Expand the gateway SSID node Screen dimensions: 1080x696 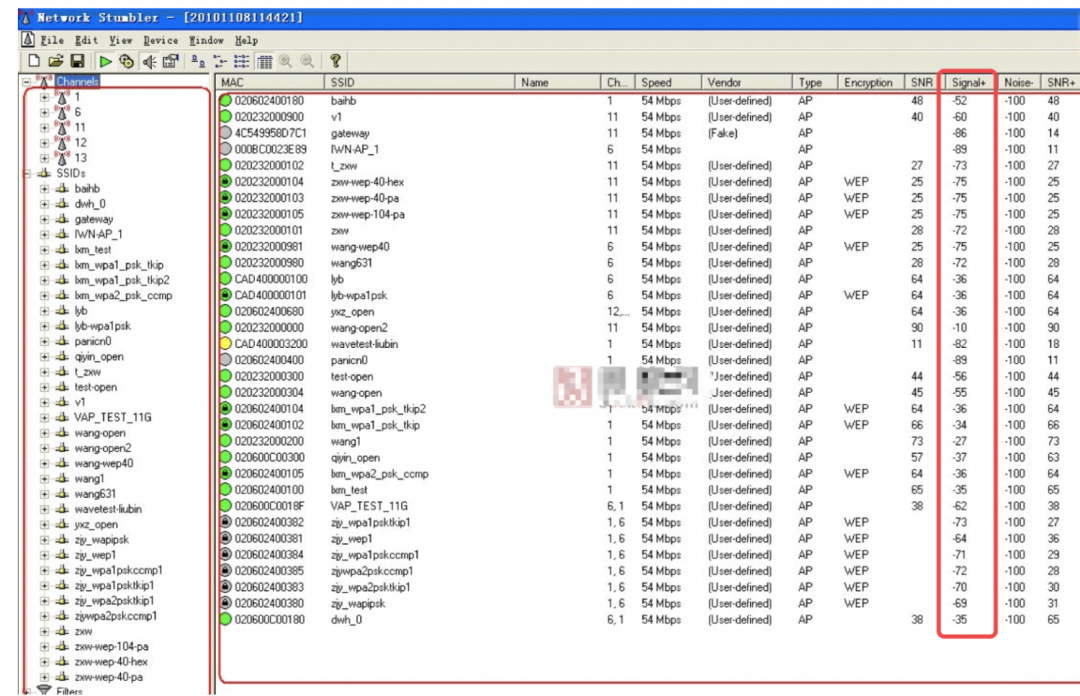[x=45, y=219]
